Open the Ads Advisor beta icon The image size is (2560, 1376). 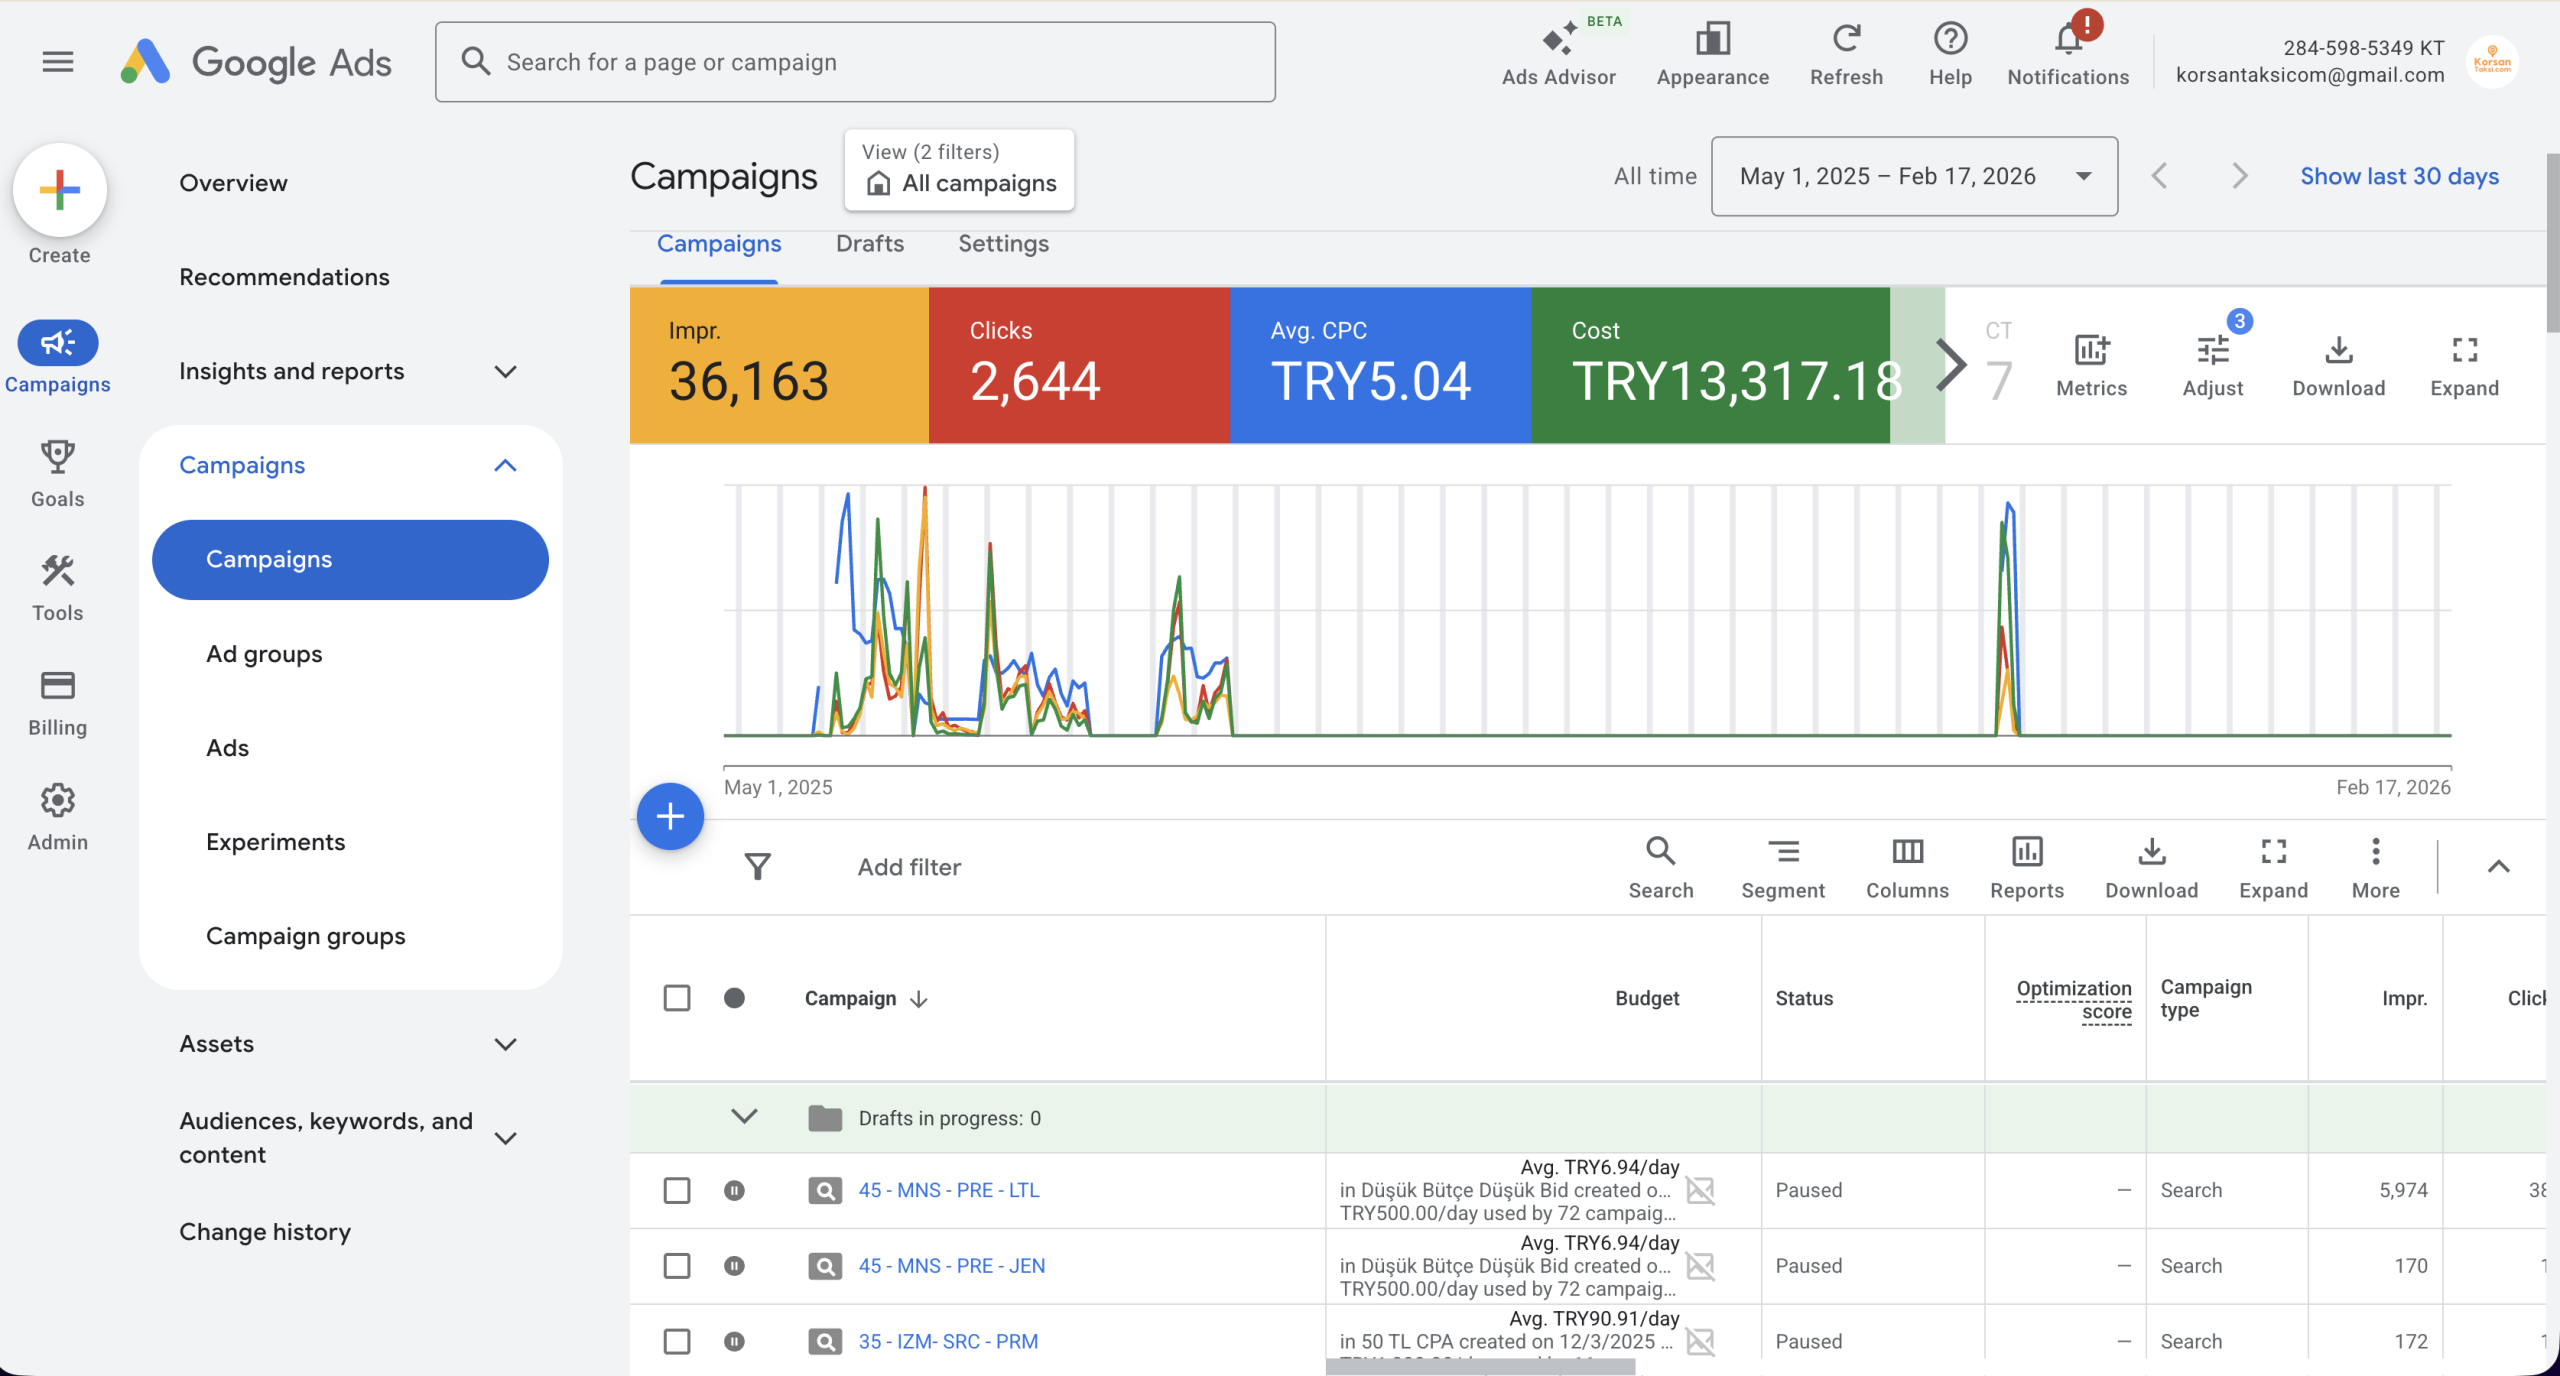pos(1558,42)
